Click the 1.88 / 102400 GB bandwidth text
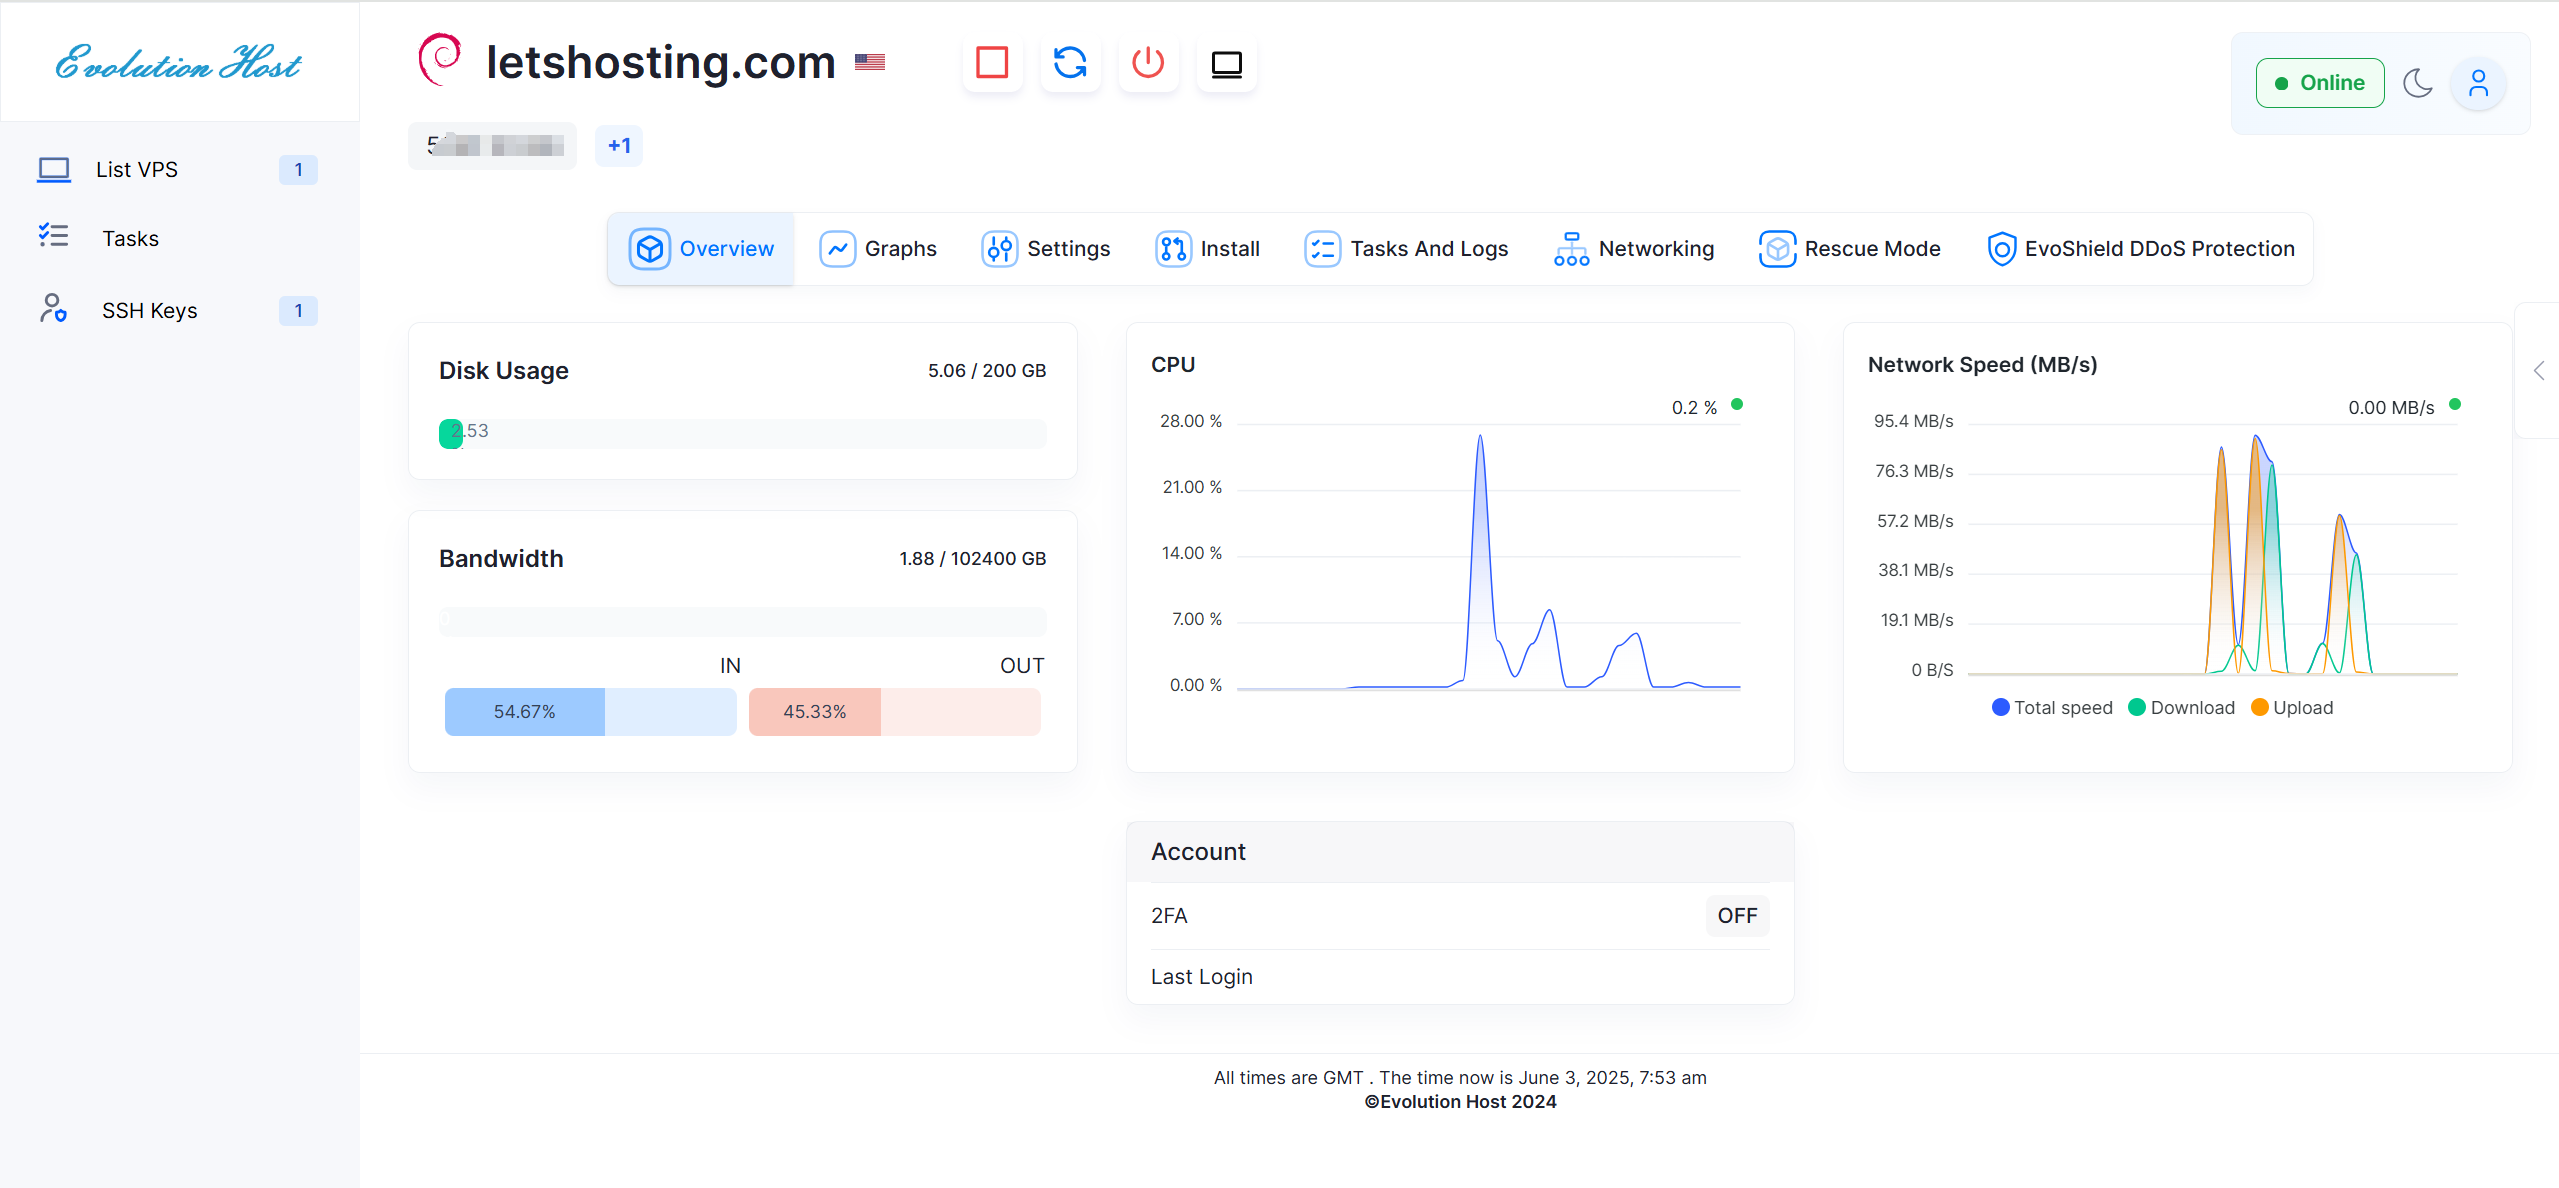Screen dimensions: 2559x1188 [x=973, y=559]
